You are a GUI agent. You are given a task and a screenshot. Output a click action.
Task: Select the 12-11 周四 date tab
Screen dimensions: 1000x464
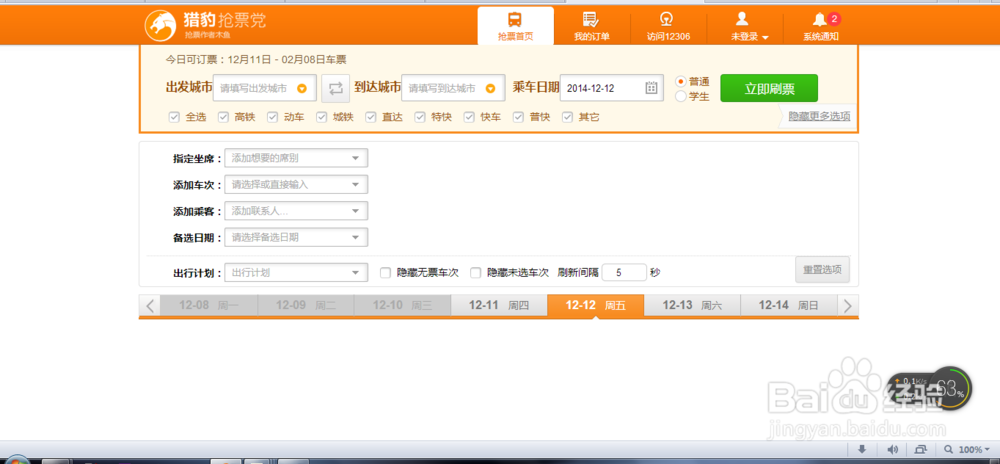(x=499, y=306)
